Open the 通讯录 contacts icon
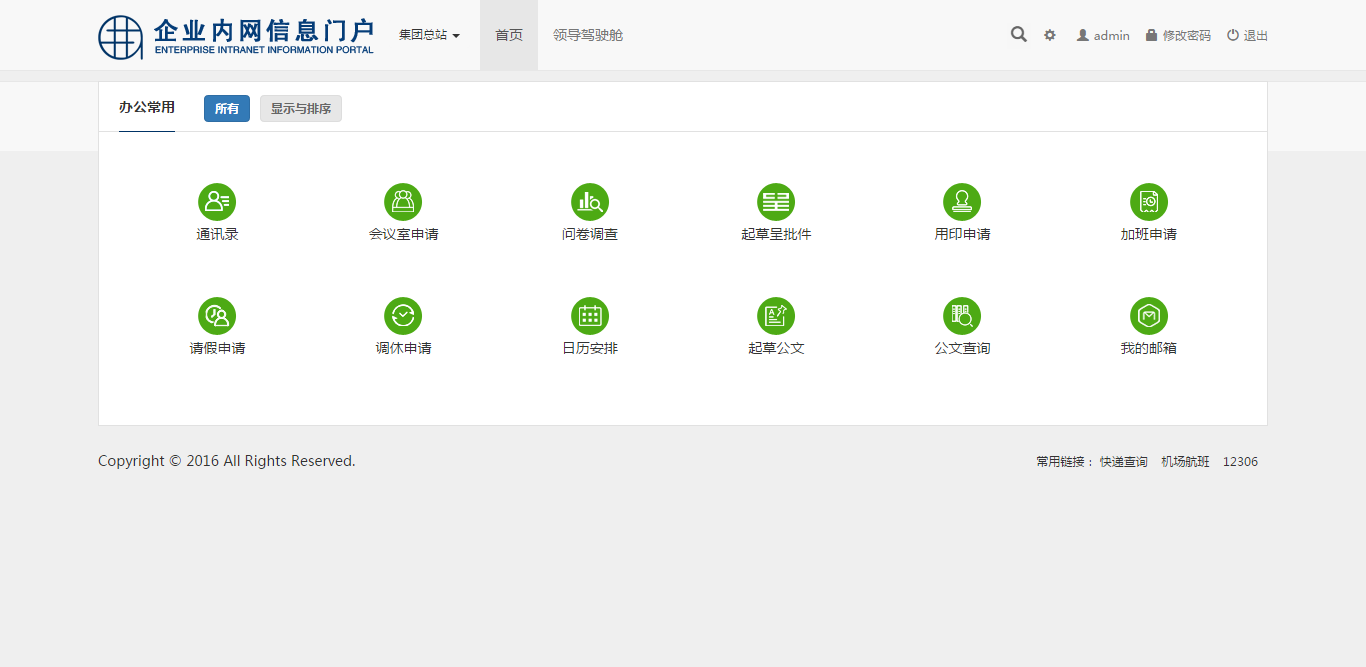This screenshot has width=1366, height=667. tap(217, 202)
